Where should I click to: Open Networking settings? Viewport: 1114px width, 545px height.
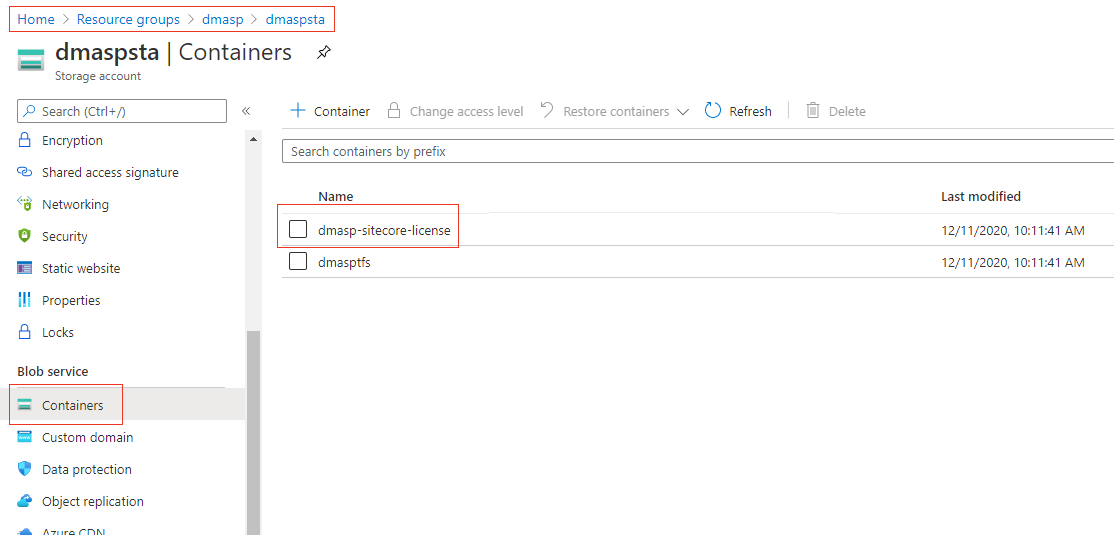click(75, 205)
